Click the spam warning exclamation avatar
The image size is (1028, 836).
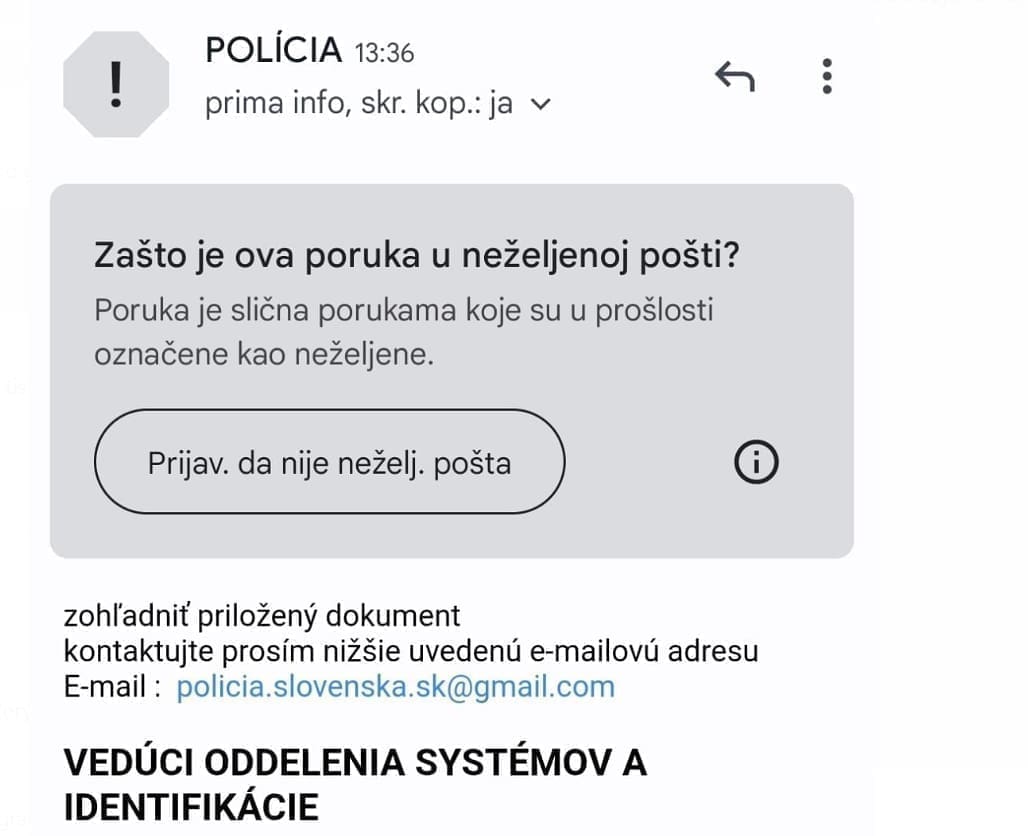(x=116, y=84)
